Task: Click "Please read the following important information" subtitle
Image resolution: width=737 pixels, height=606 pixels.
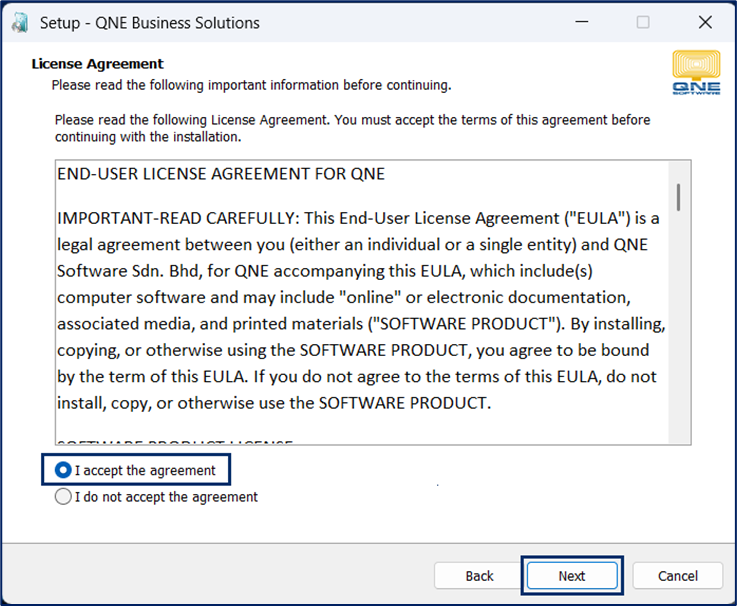Action: click(x=251, y=85)
